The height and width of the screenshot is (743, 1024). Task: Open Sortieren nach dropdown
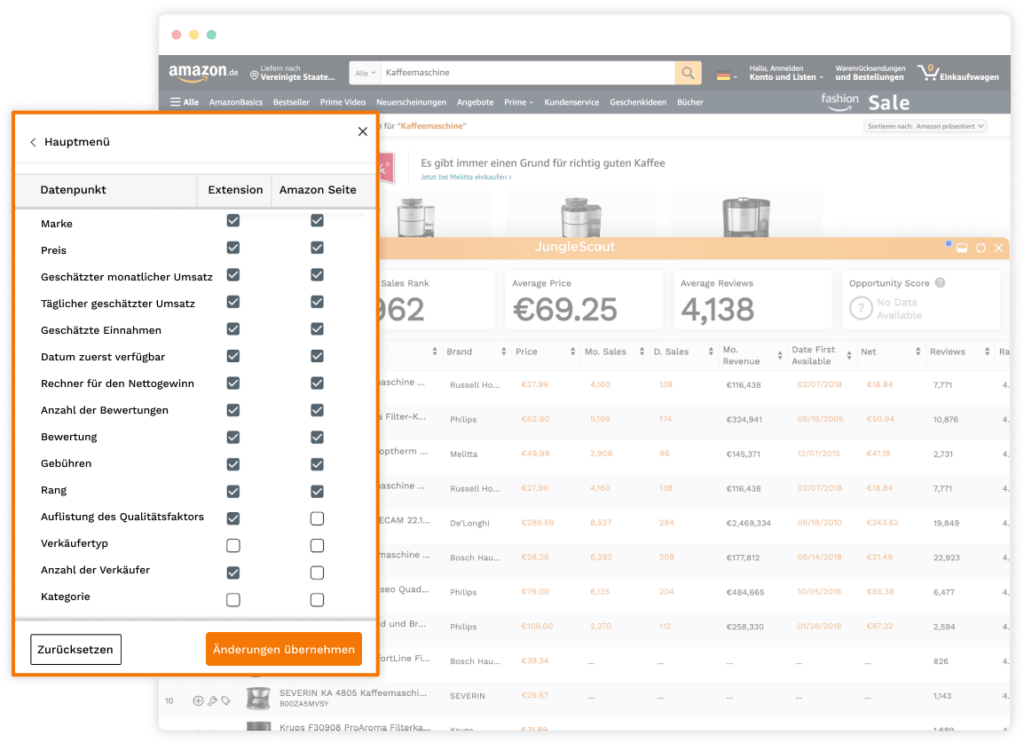(925, 126)
